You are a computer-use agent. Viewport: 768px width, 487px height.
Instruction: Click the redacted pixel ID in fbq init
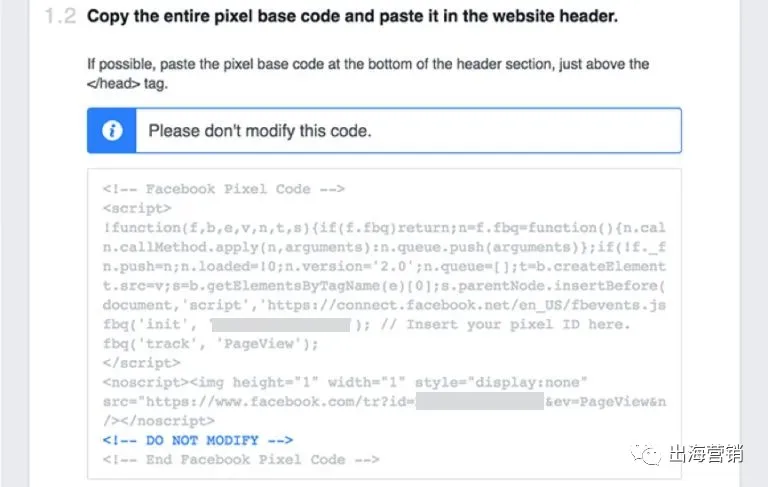[x=281, y=325]
